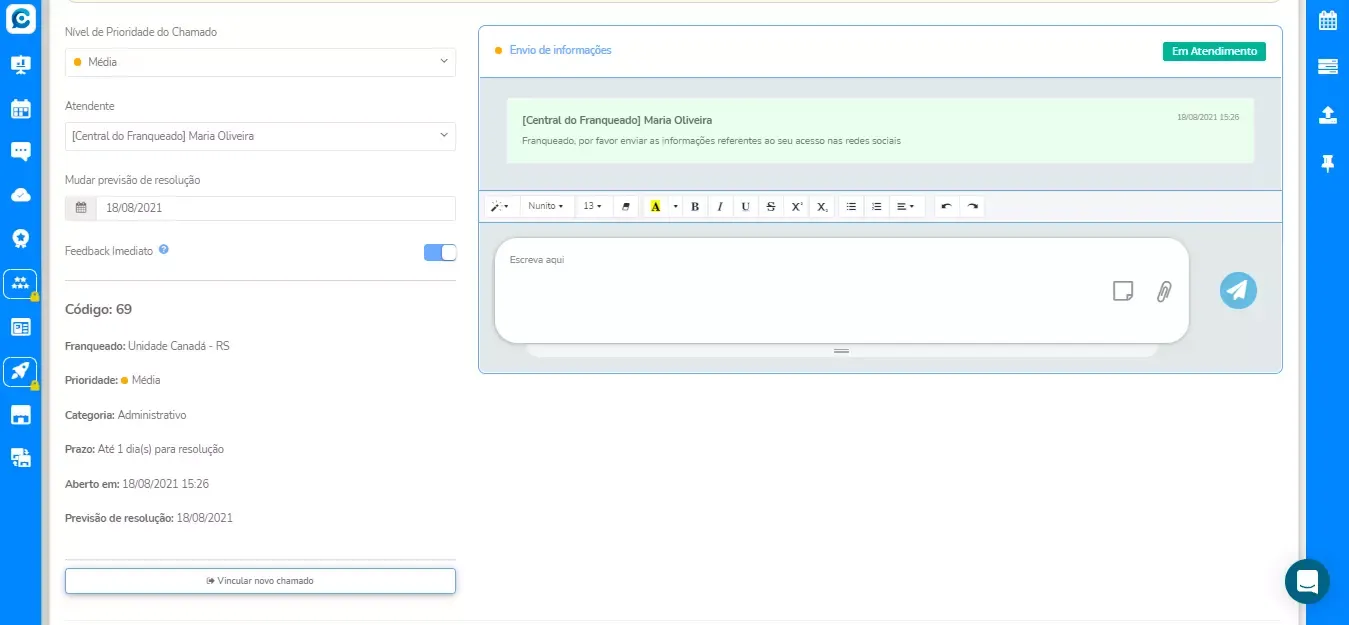Show help for Feedback Imediato
Image resolution: width=1349 pixels, height=625 pixels.
[164, 250]
